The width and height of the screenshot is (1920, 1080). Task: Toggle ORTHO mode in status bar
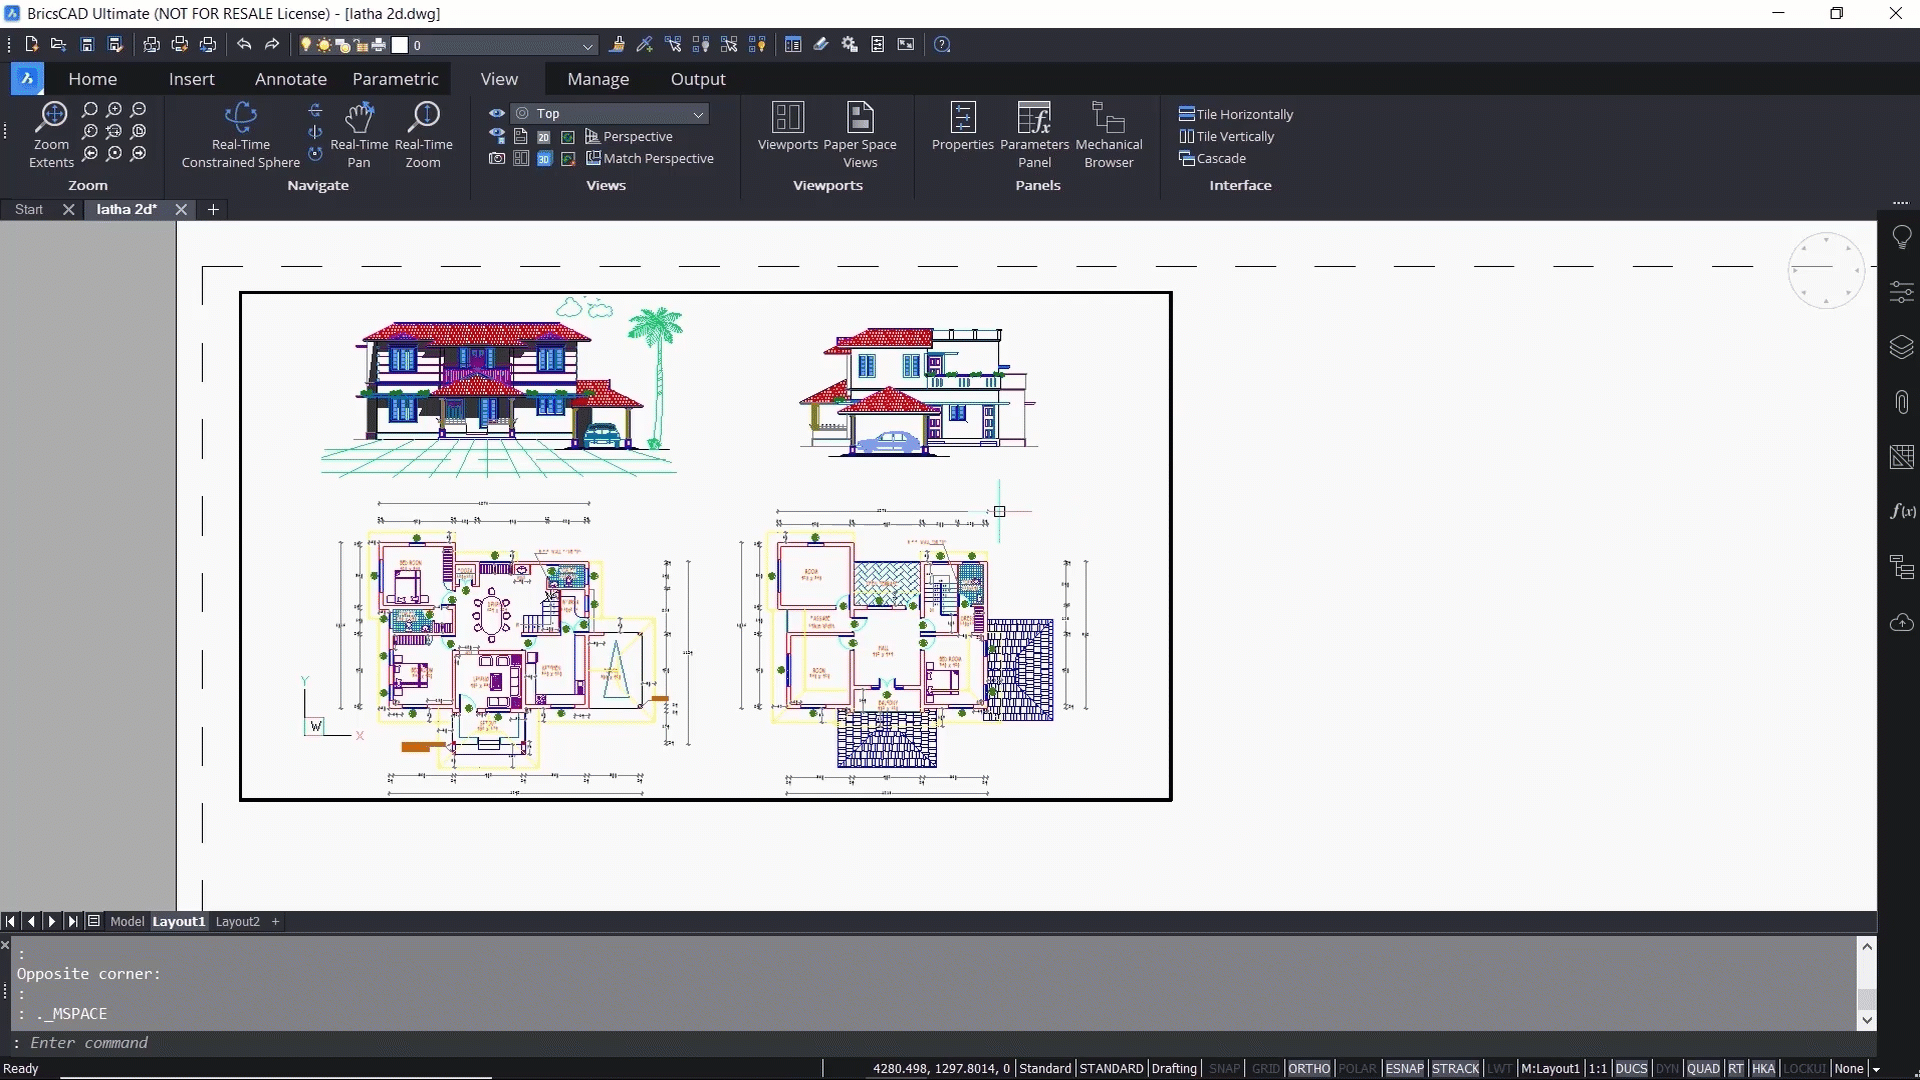pos(1308,1068)
